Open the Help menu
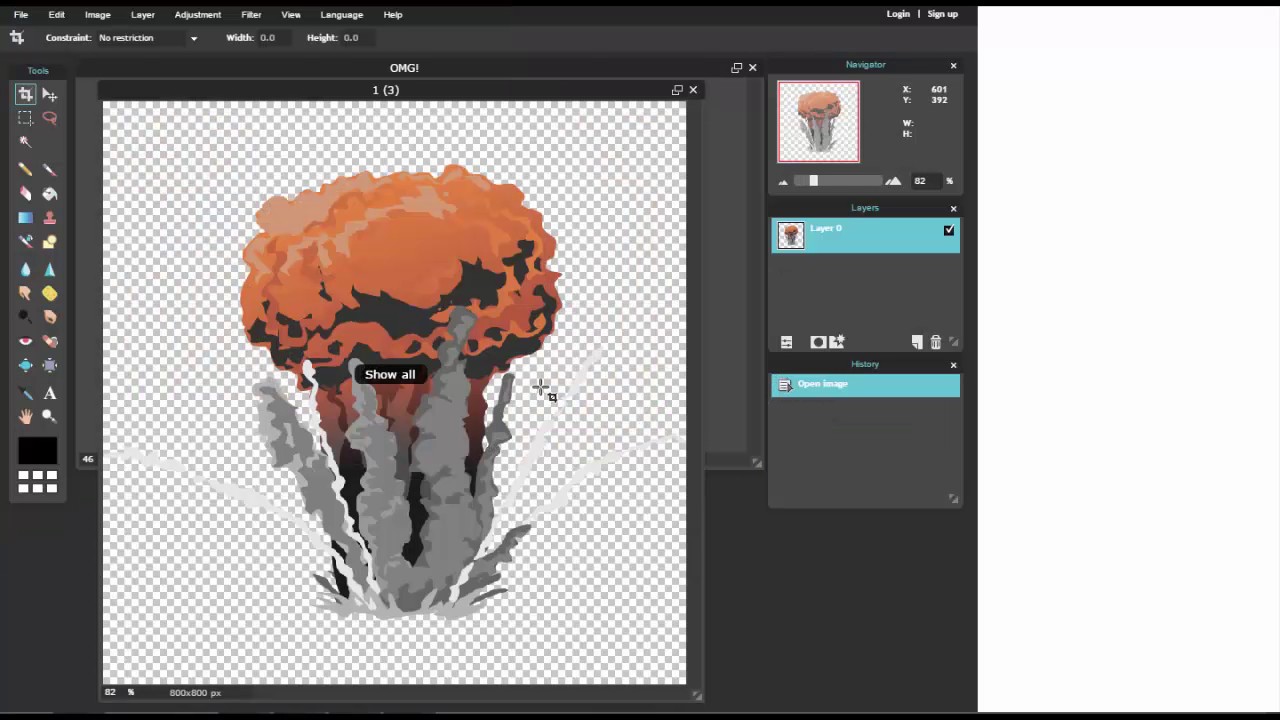The image size is (1280, 720). pos(393,15)
